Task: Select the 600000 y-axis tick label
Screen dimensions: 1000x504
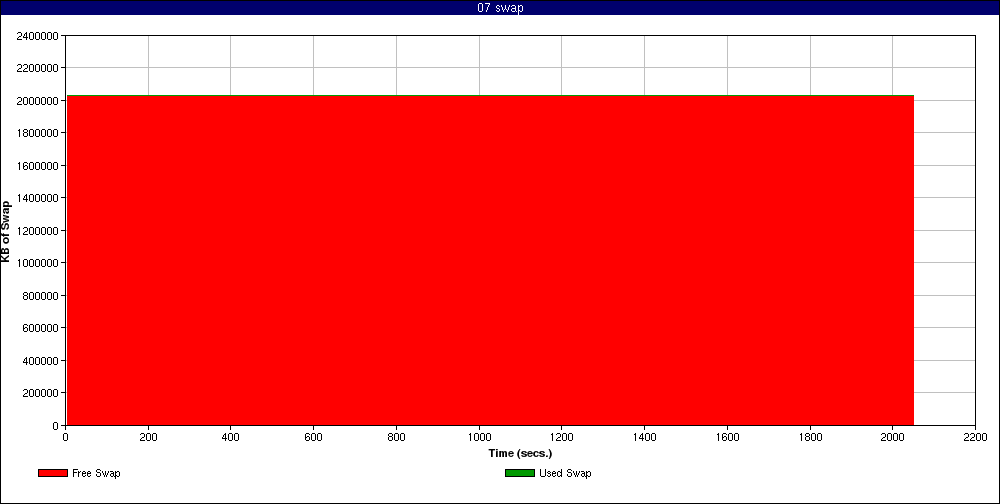Action: (40, 328)
